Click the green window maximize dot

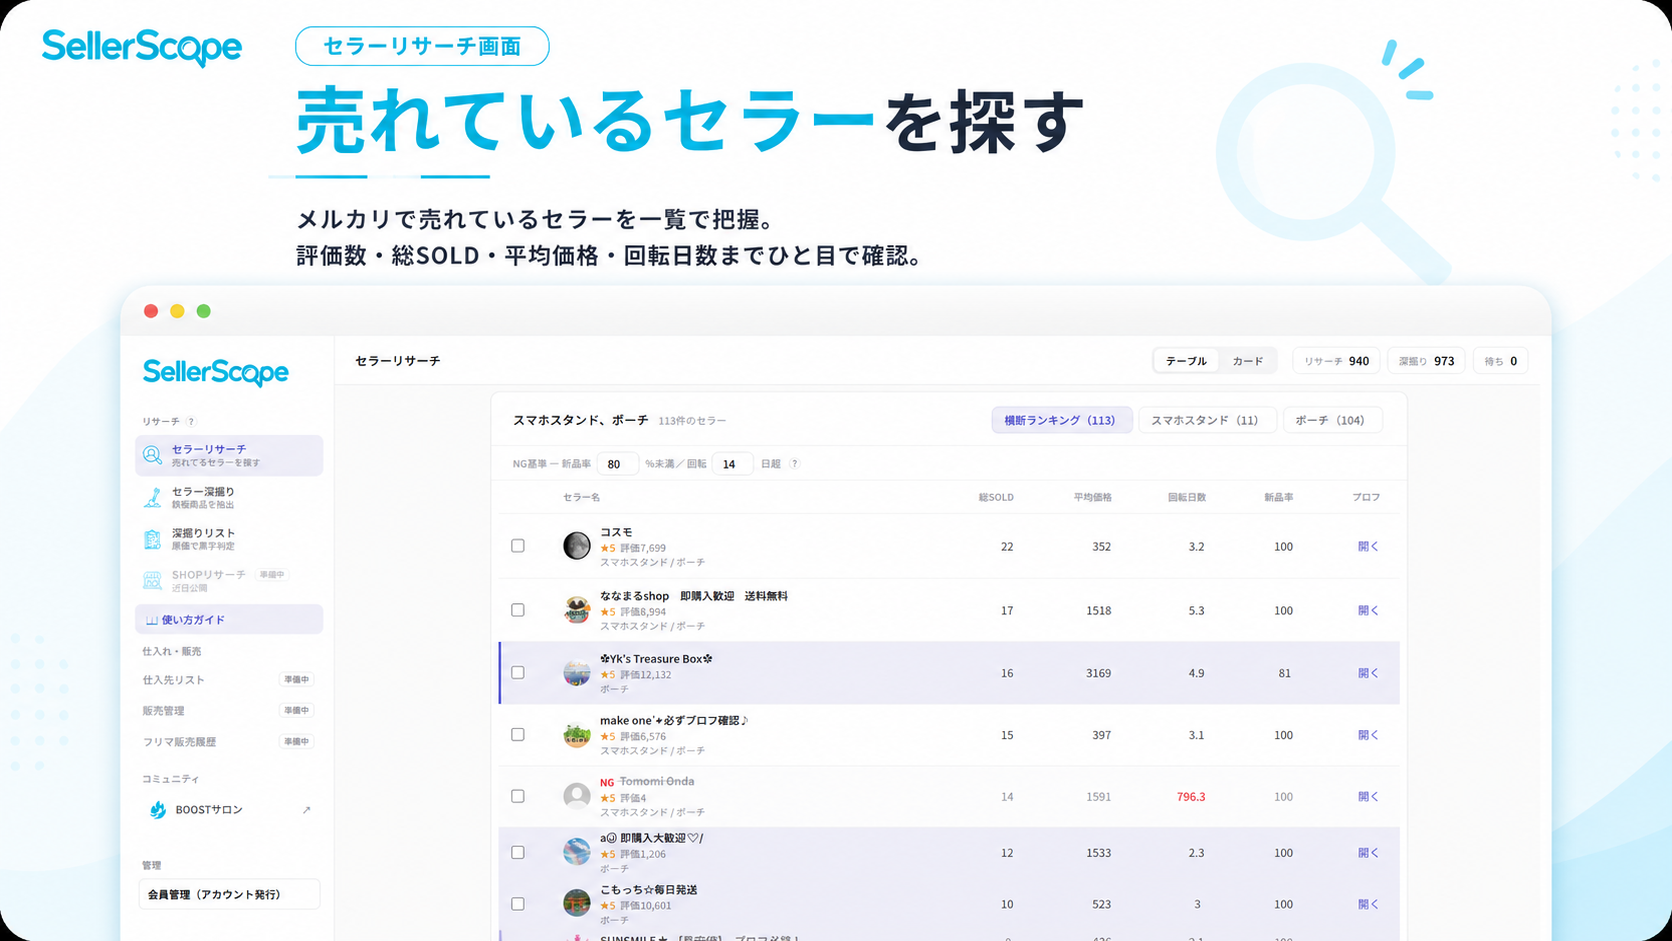[204, 311]
